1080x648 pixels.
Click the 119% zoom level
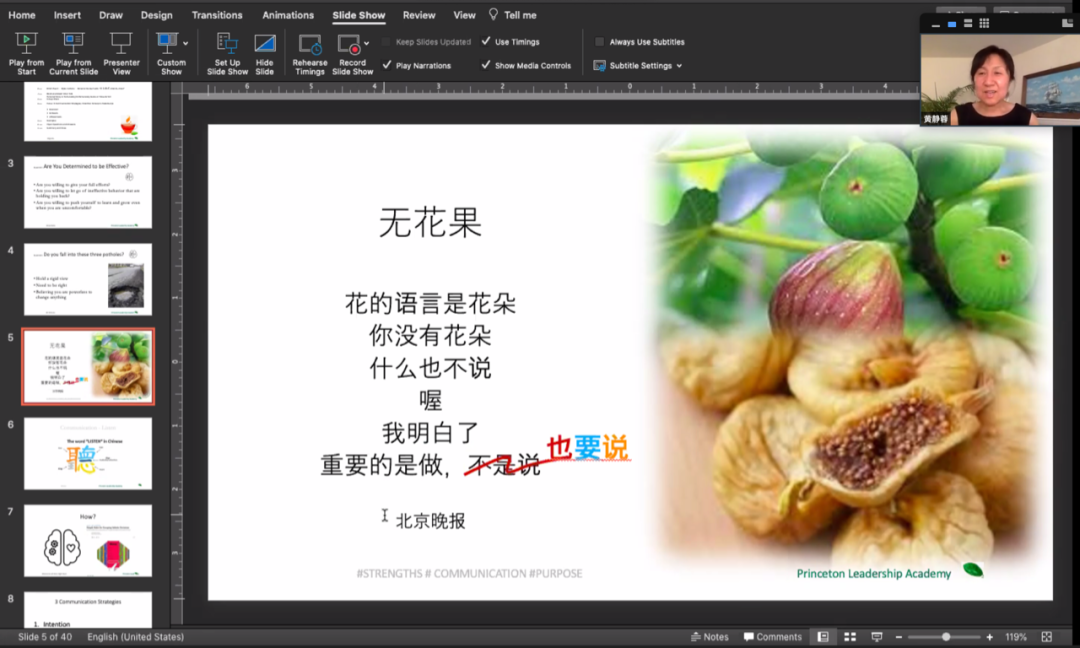click(x=1016, y=637)
